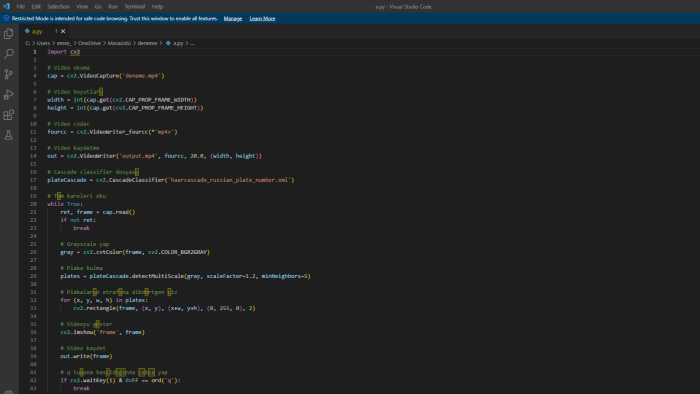Viewport: 700px width, 394px height.
Task: Click the deneme breadcrumb folder
Action: [147, 43]
